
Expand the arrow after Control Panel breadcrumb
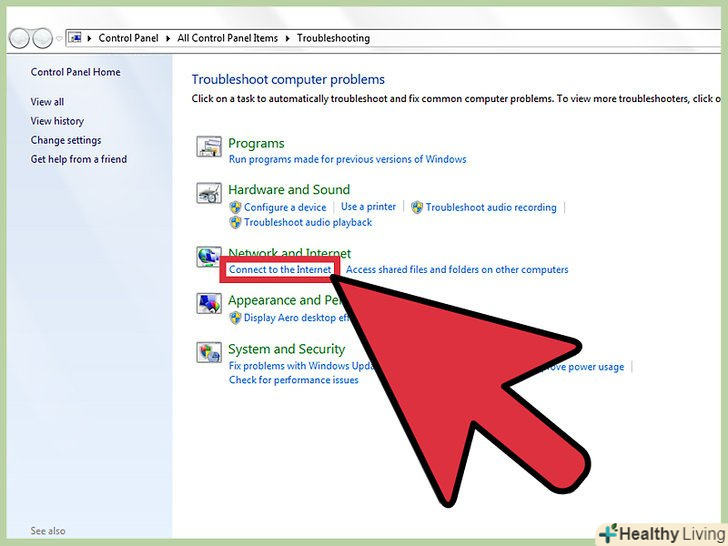(168, 38)
